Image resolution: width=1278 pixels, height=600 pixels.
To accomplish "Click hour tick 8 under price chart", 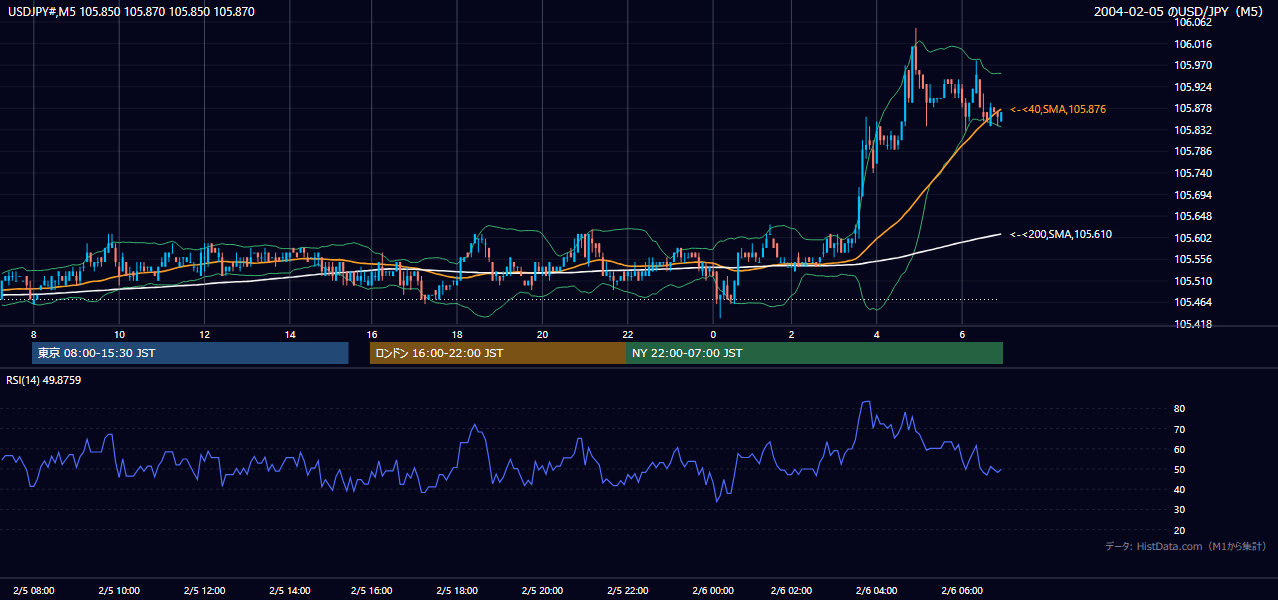I will [34, 334].
